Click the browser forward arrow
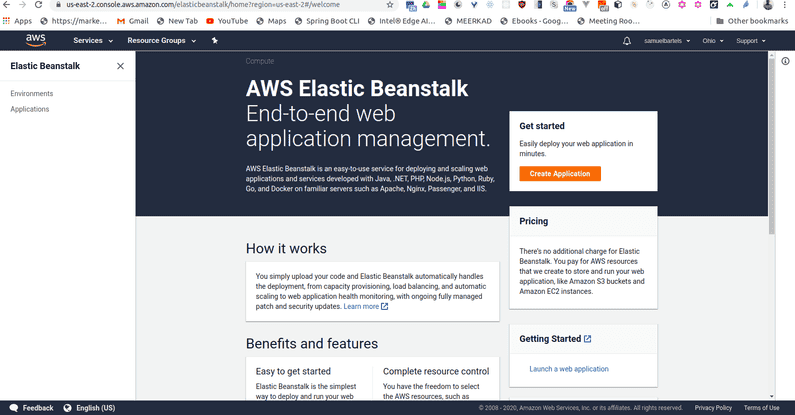 (x=22, y=5)
